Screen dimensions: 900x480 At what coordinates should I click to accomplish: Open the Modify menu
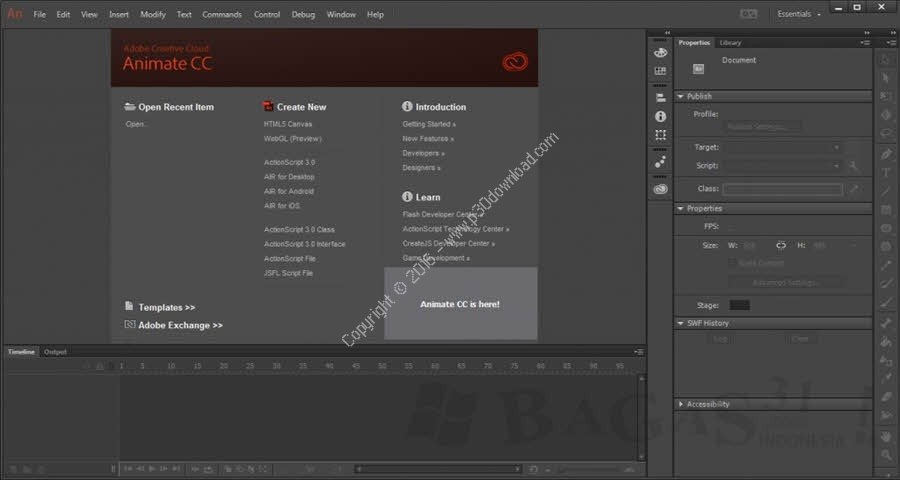[153, 14]
